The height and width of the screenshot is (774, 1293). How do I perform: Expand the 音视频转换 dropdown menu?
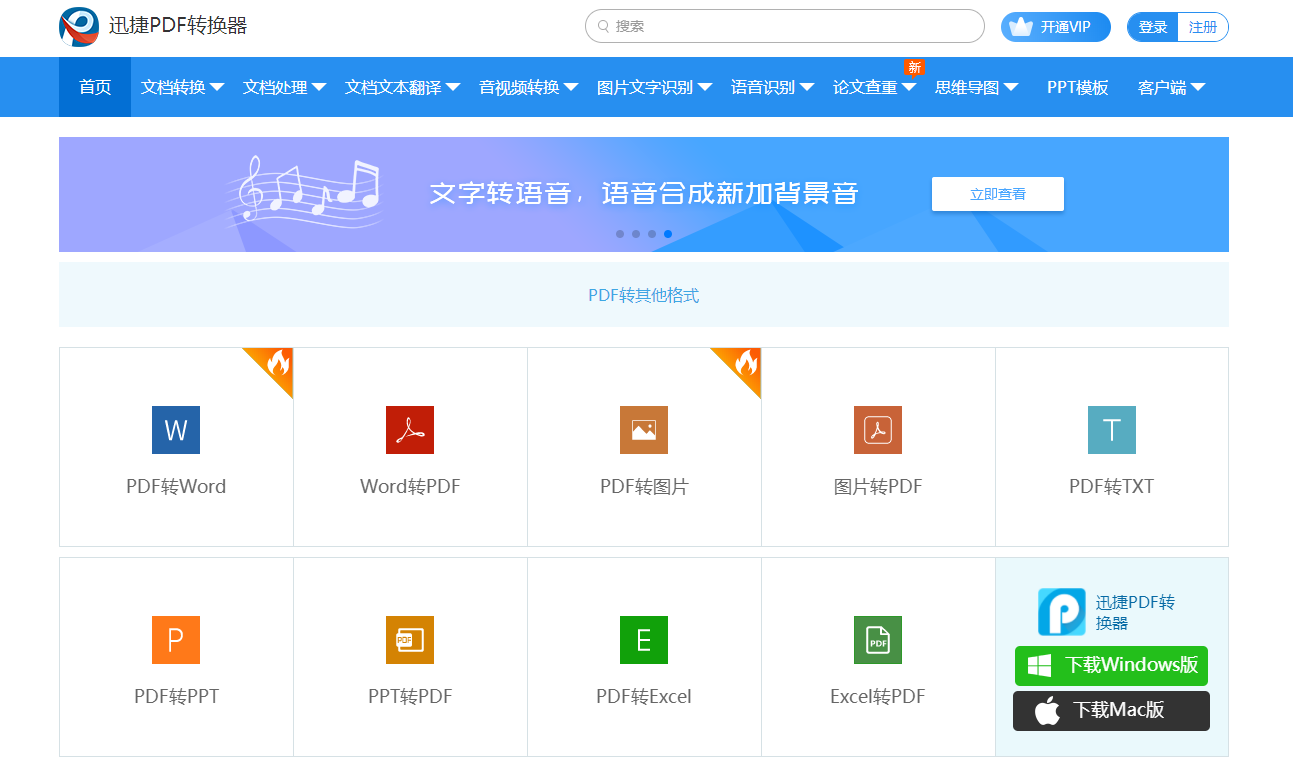[528, 87]
